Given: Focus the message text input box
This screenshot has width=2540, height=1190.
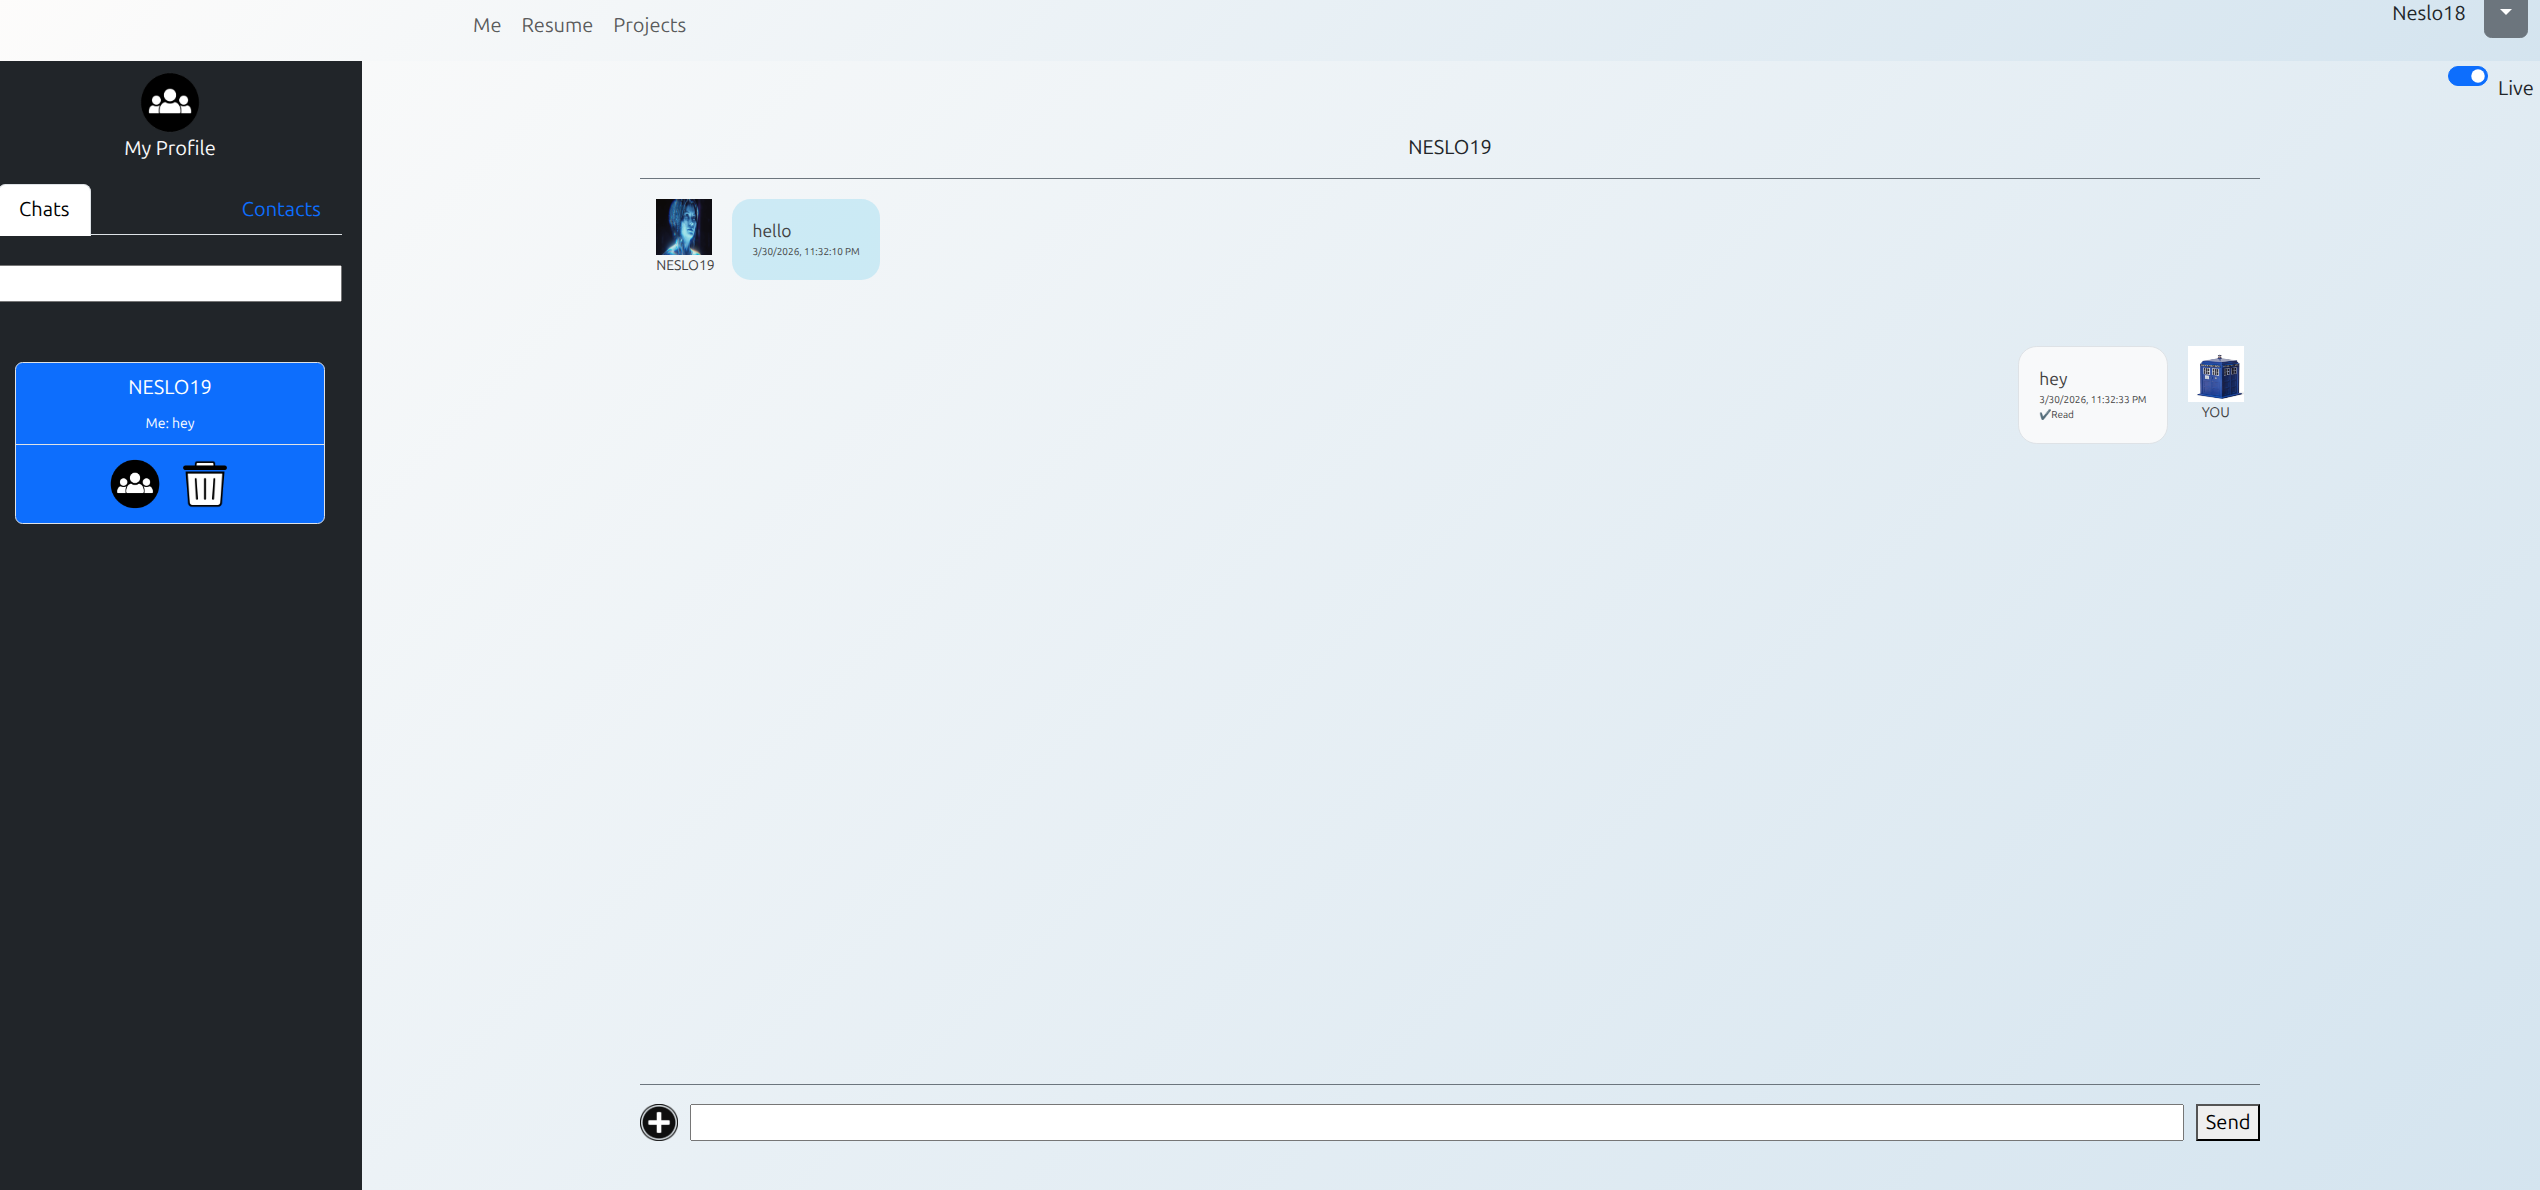Looking at the screenshot, I should pyautogui.click(x=1436, y=1122).
